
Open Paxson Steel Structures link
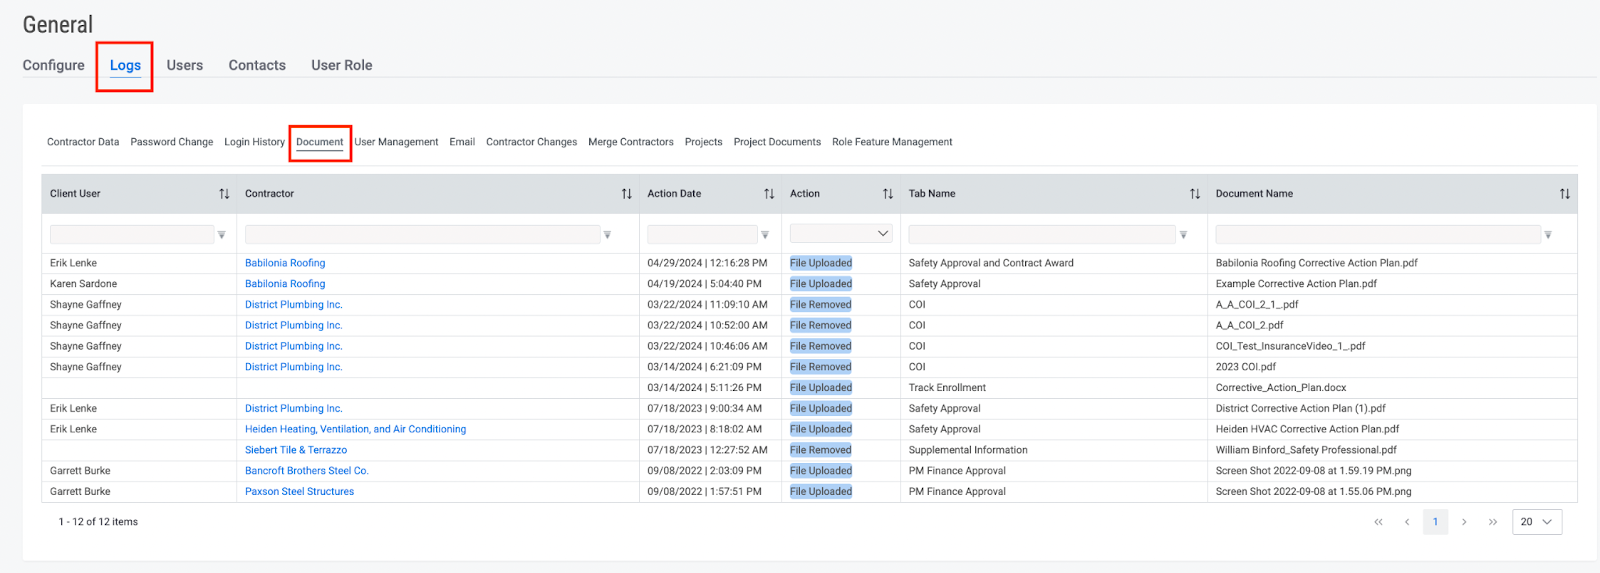tap(299, 492)
